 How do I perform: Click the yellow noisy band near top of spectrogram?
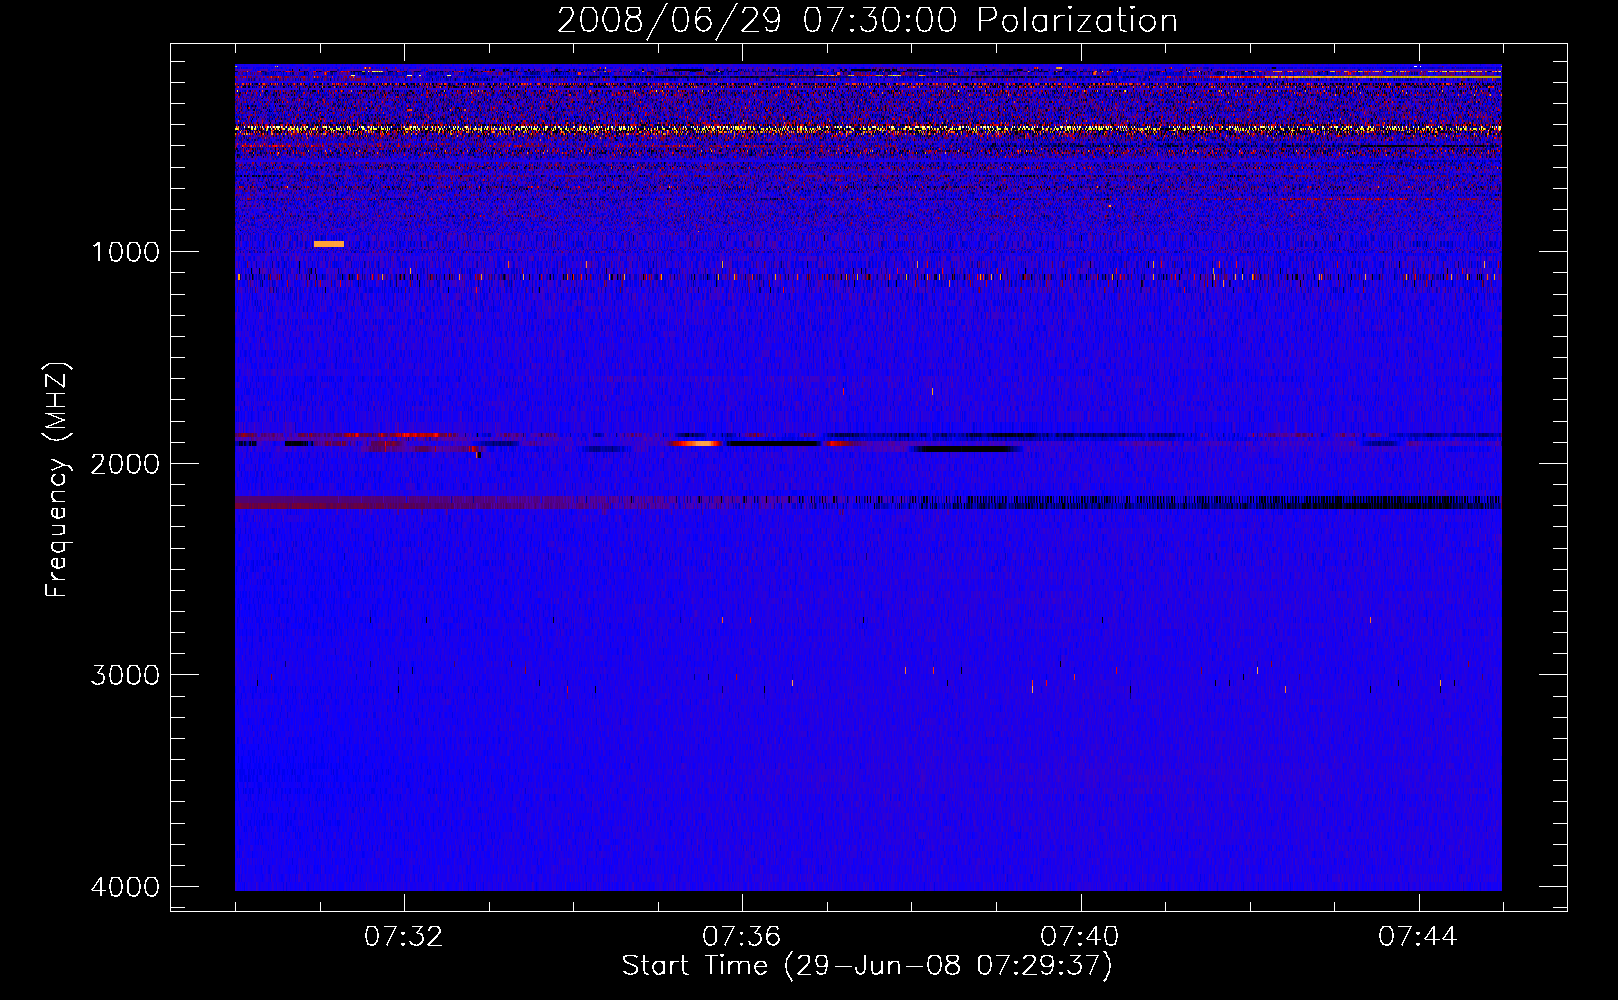[x=868, y=129]
